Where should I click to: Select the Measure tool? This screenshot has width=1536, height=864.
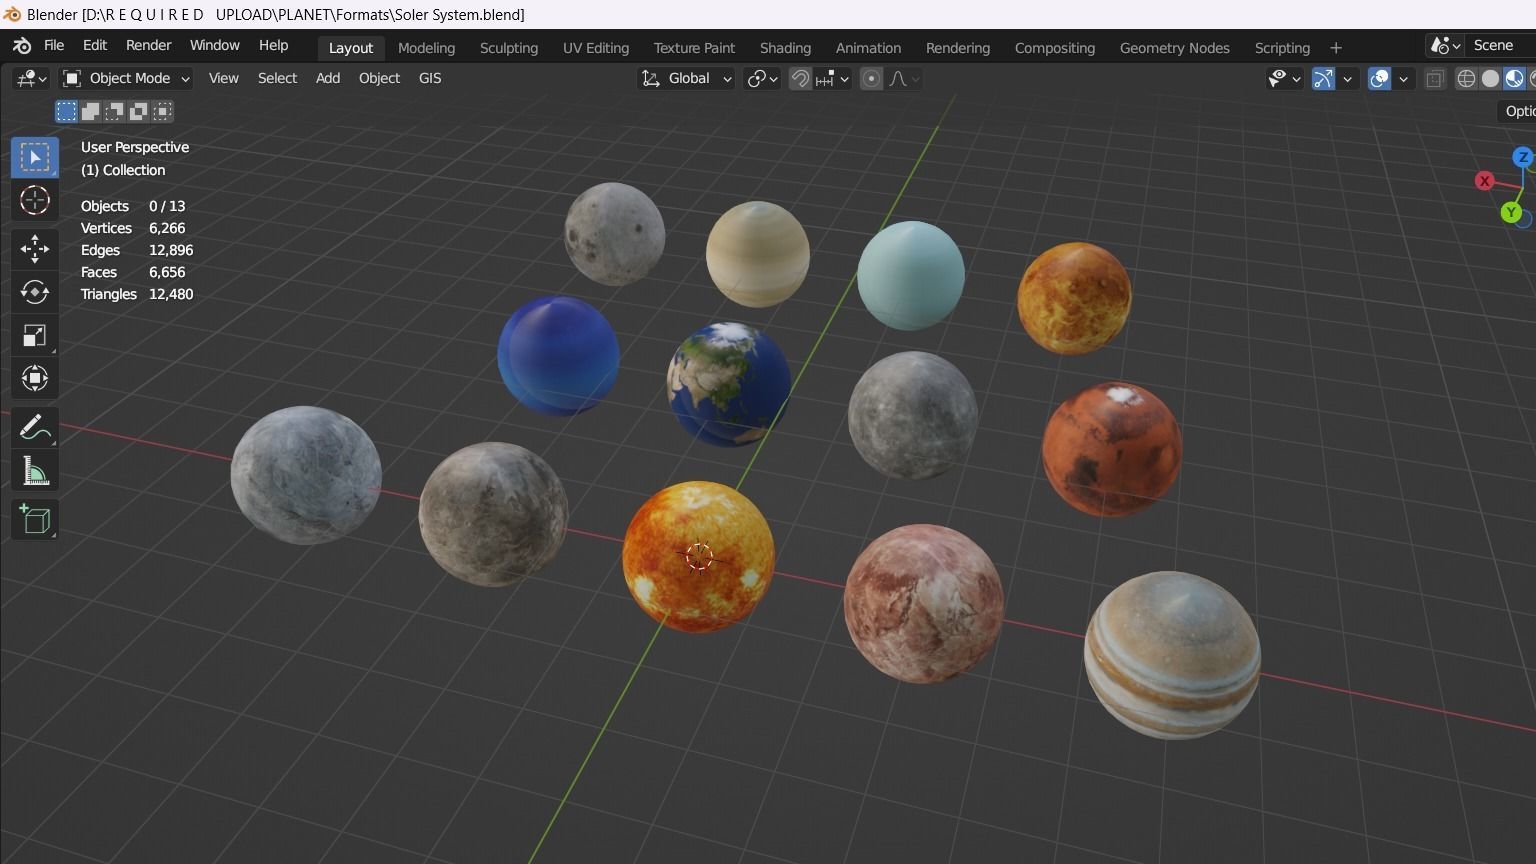(35, 471)
